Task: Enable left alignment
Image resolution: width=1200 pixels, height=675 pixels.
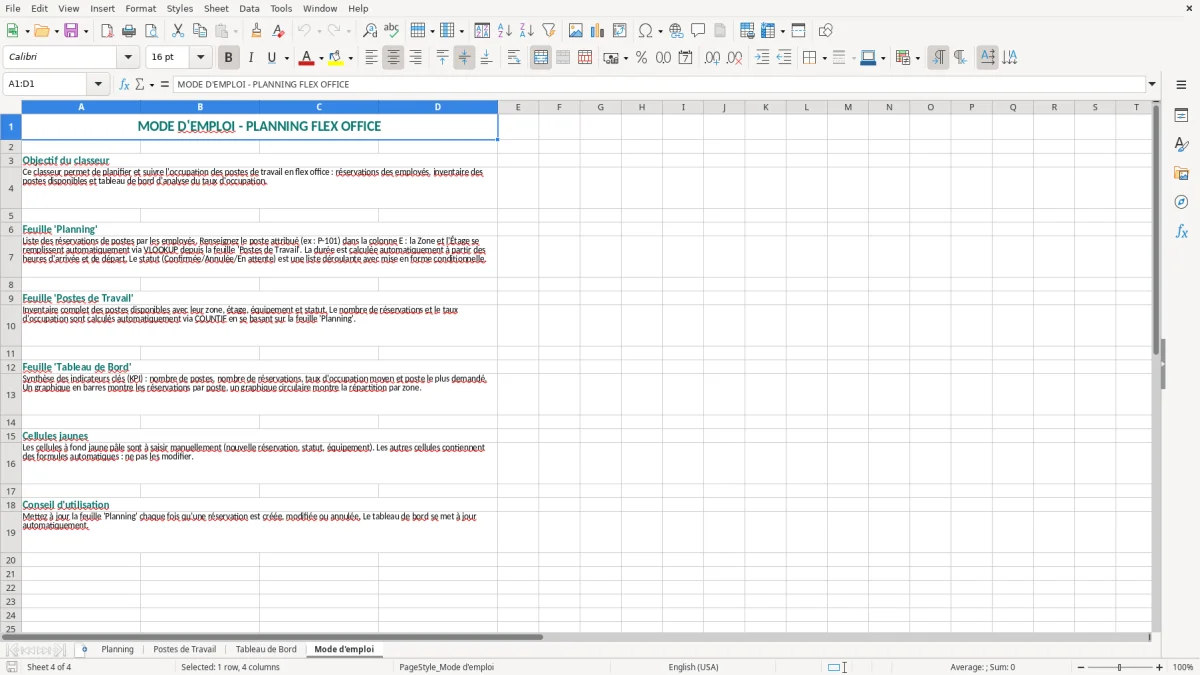Action: (x=371, y=58)
